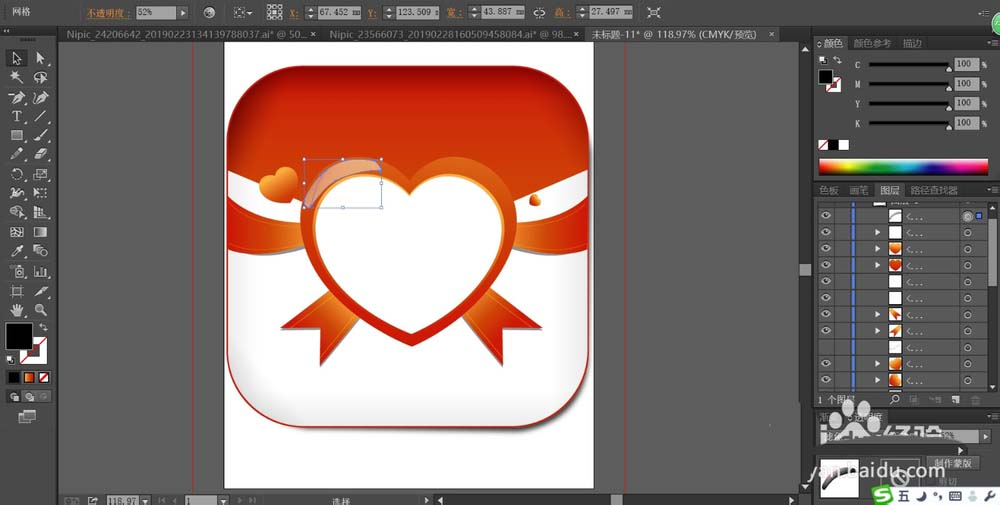
Task: Expand the red heart layer group
Action: point(878,265)
